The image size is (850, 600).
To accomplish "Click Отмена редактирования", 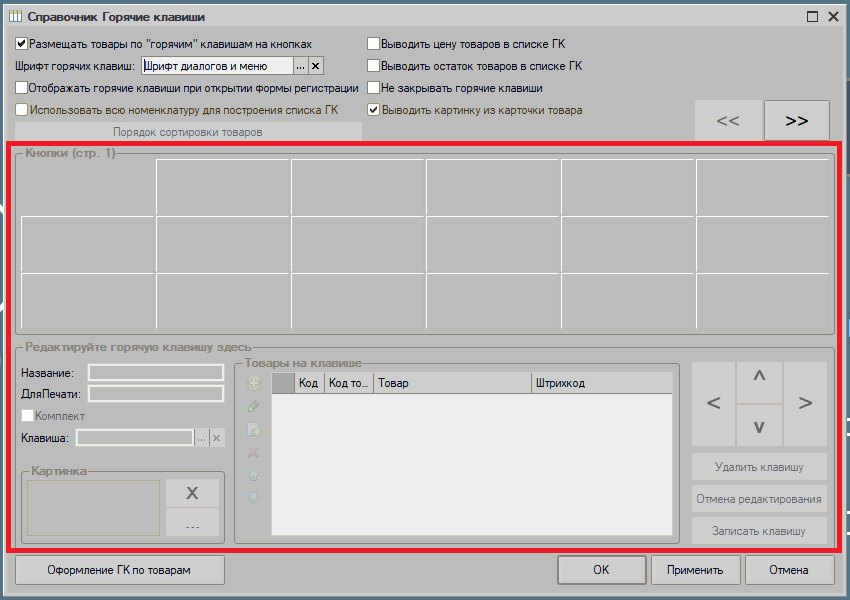I will point(759,499).
